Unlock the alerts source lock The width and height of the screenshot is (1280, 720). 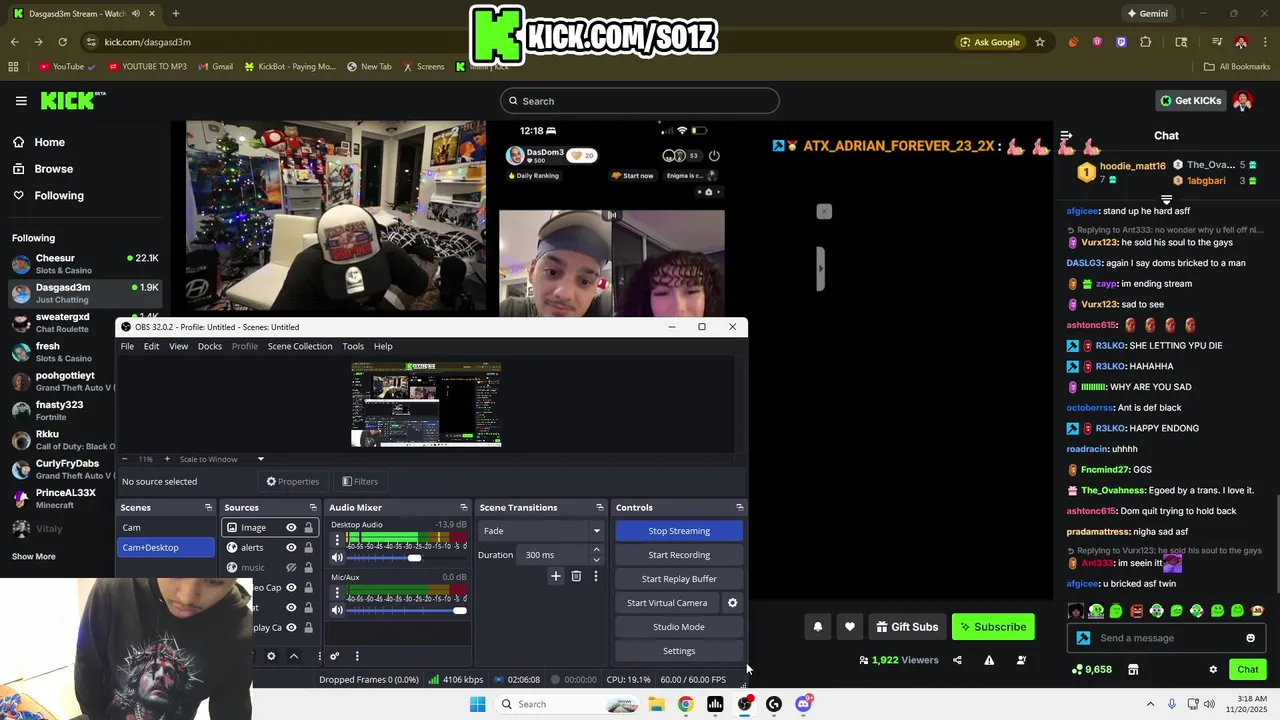308,548
